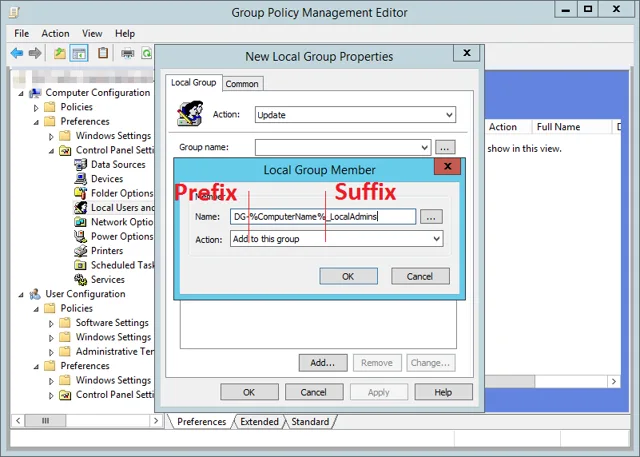
Task: Click the Back arrow toolbar icon
Action: 17,53
